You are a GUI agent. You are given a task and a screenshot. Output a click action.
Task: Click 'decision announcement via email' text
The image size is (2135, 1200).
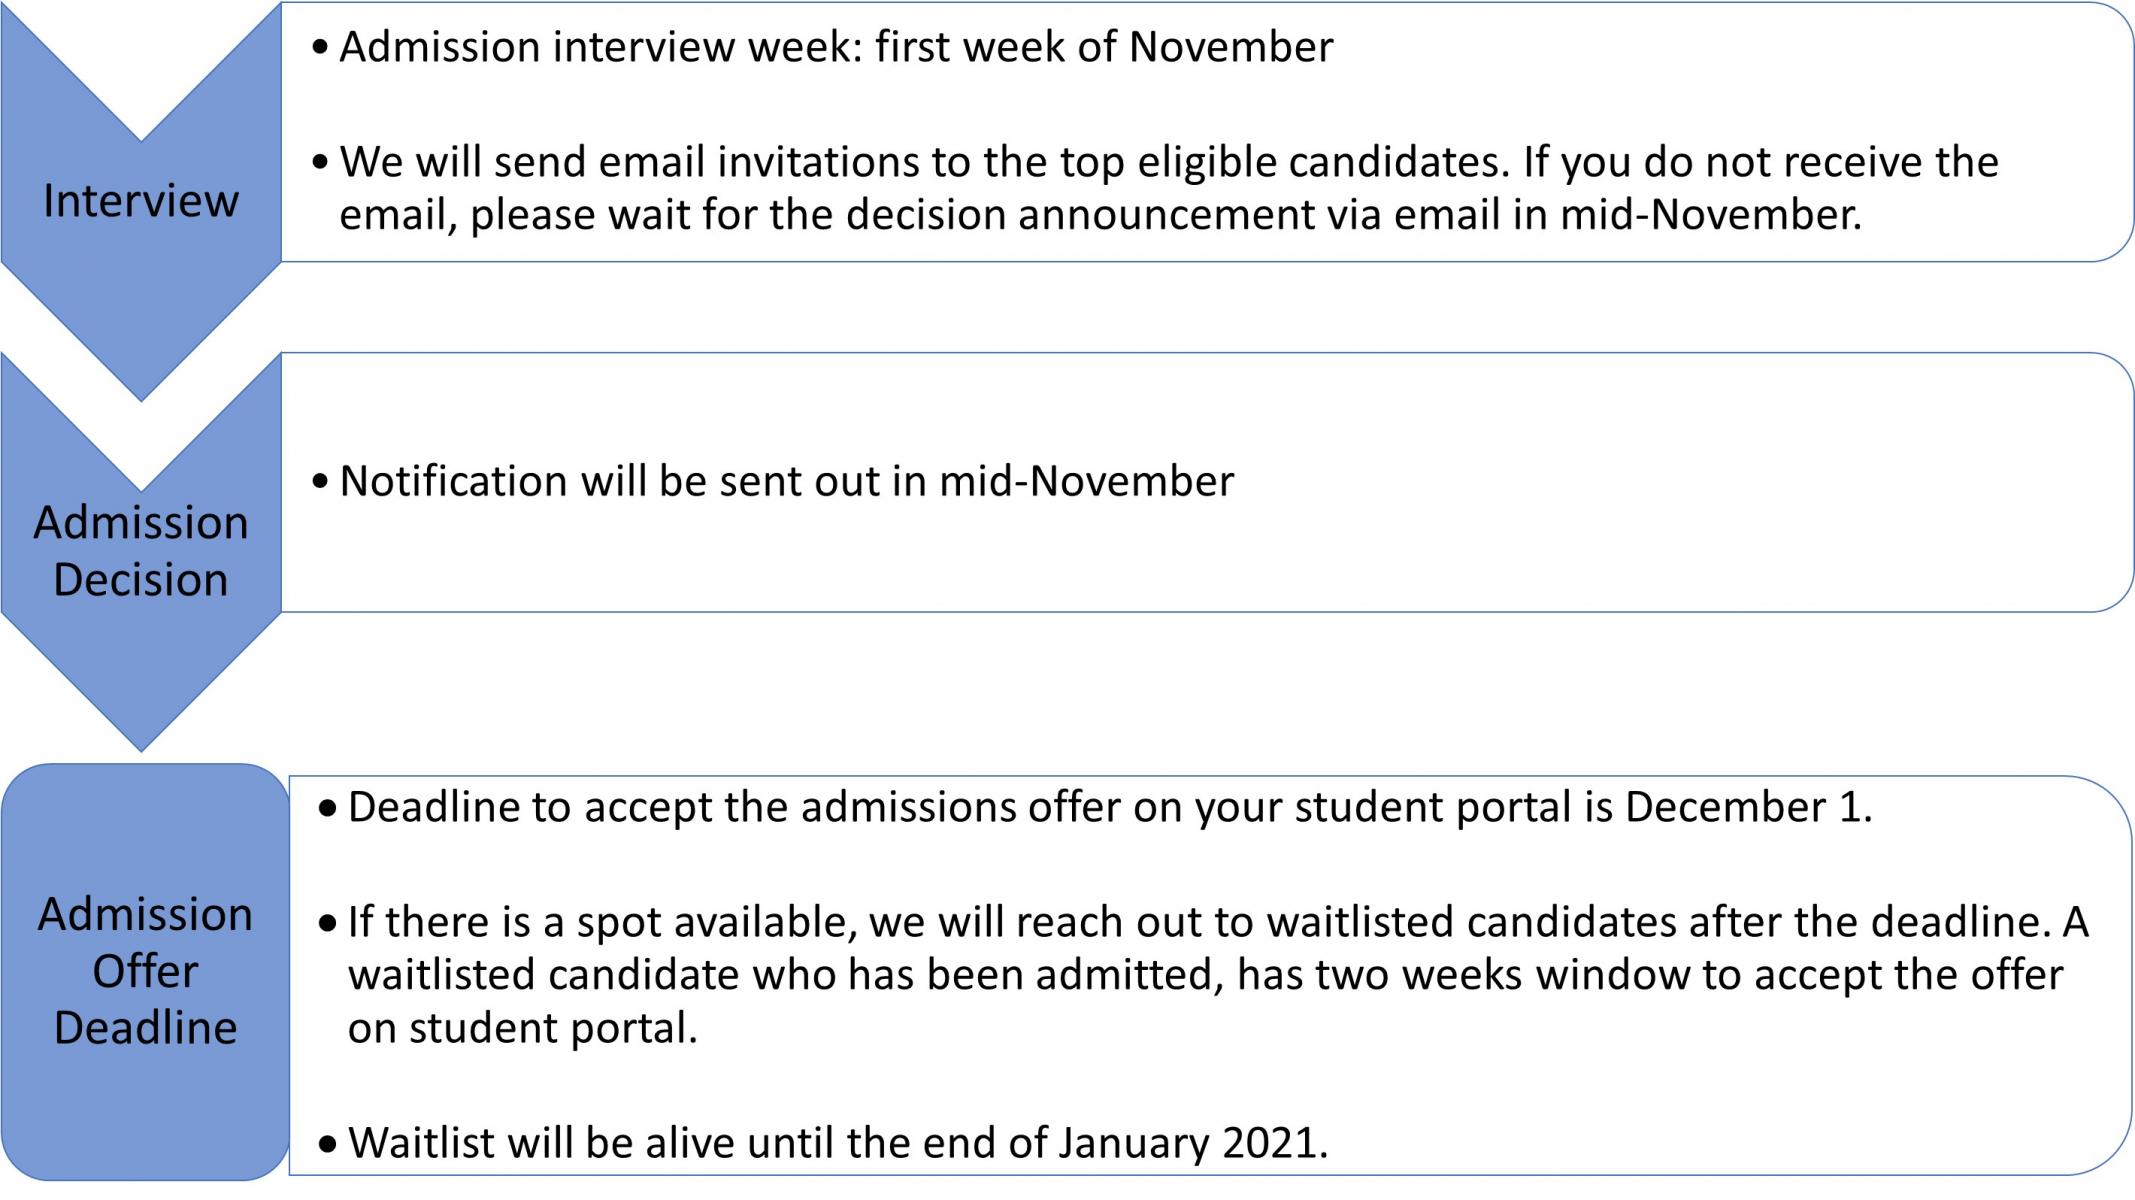tap(1110, 215)
